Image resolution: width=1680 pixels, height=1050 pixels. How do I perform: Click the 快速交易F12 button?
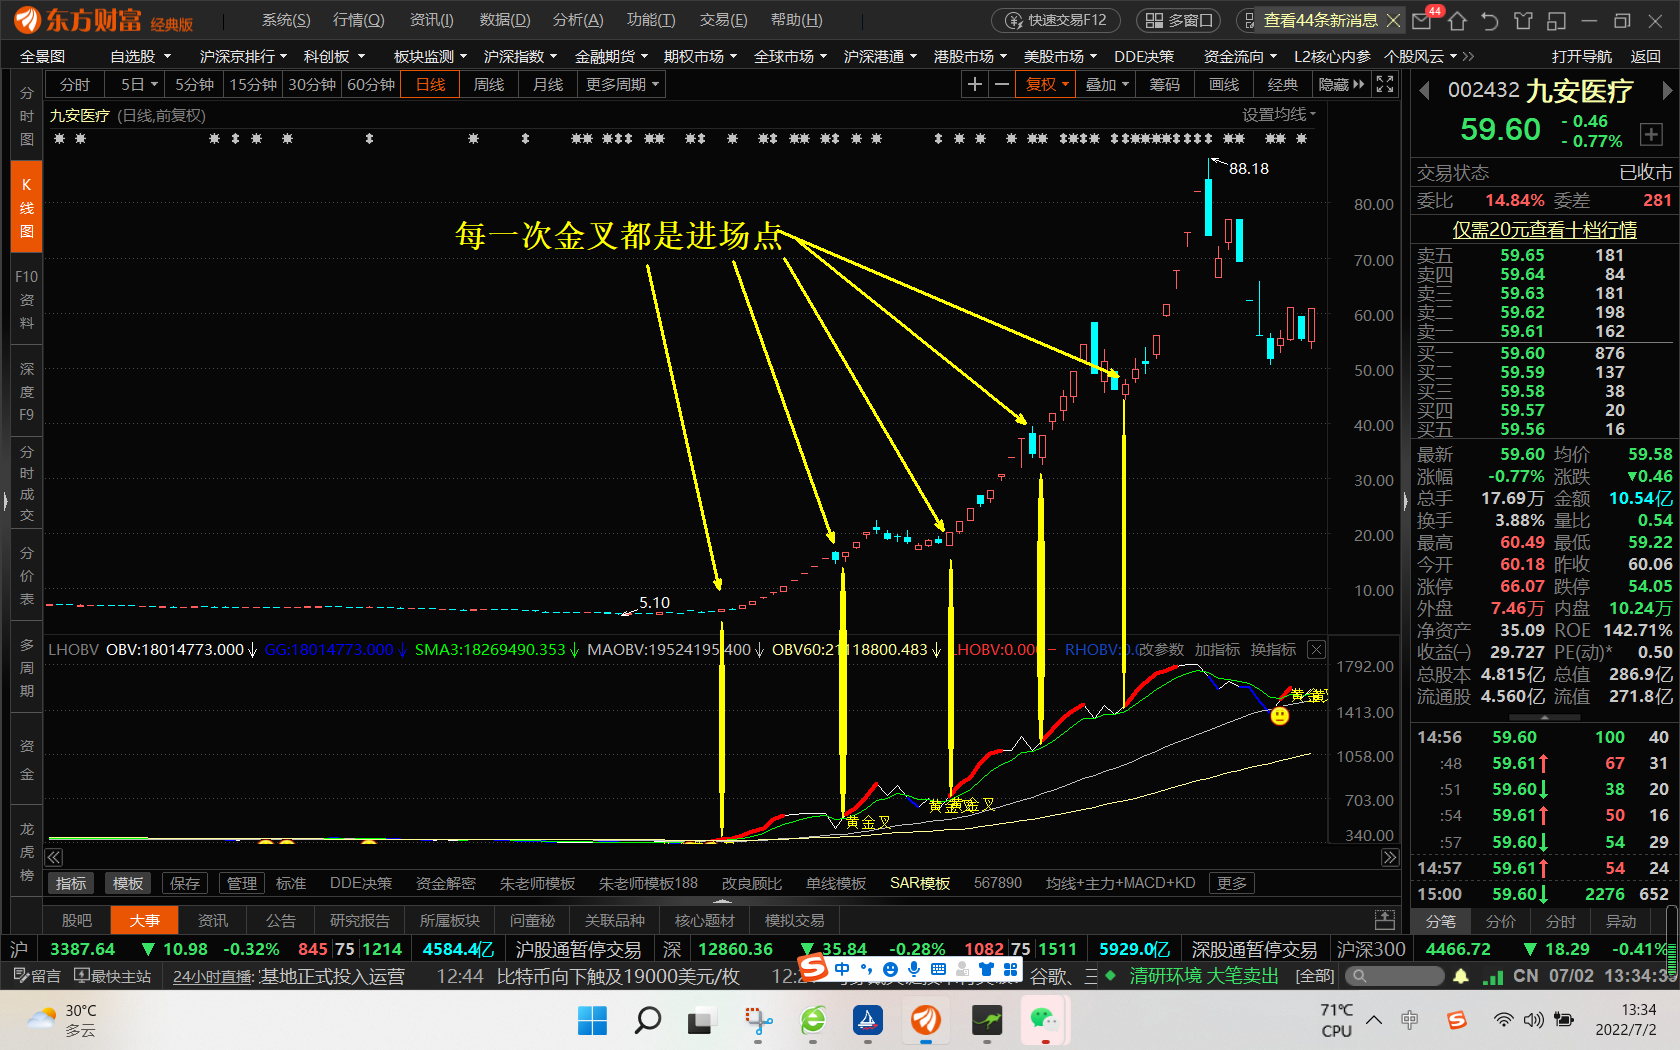pos(1057,20)
